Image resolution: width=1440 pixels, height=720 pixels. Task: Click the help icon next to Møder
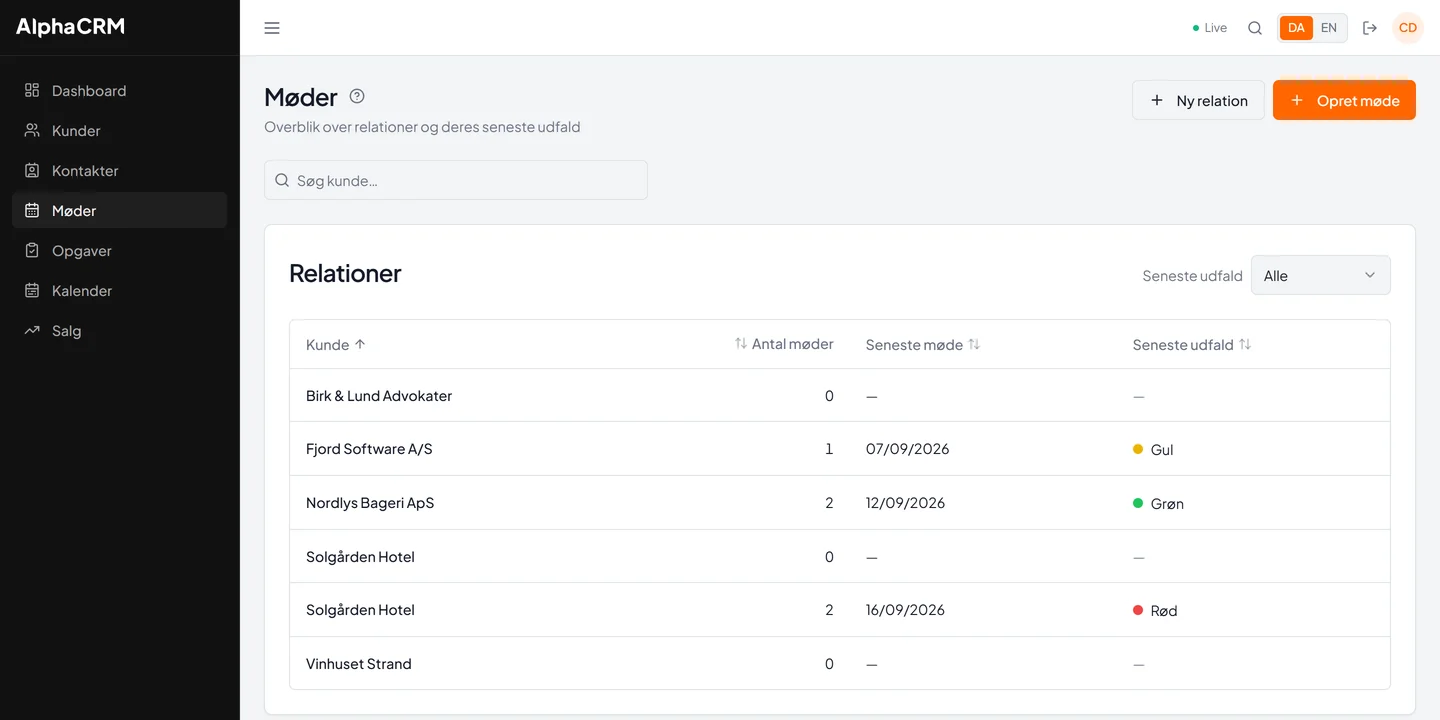click(357, 96)
